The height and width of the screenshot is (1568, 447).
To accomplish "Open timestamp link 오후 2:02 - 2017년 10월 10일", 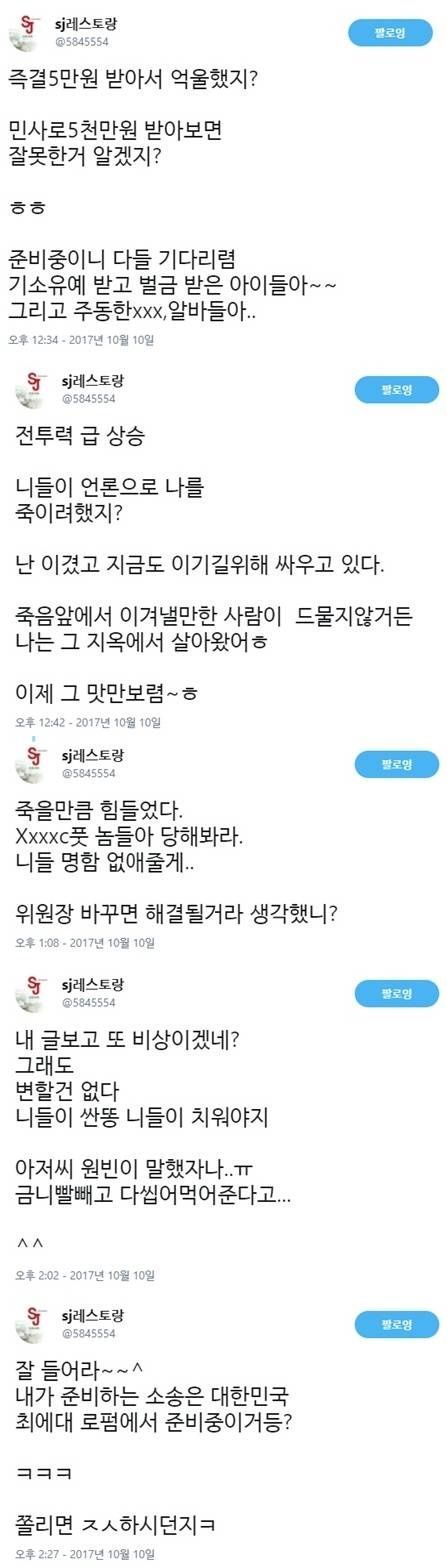I will [x=85, y=1275].
